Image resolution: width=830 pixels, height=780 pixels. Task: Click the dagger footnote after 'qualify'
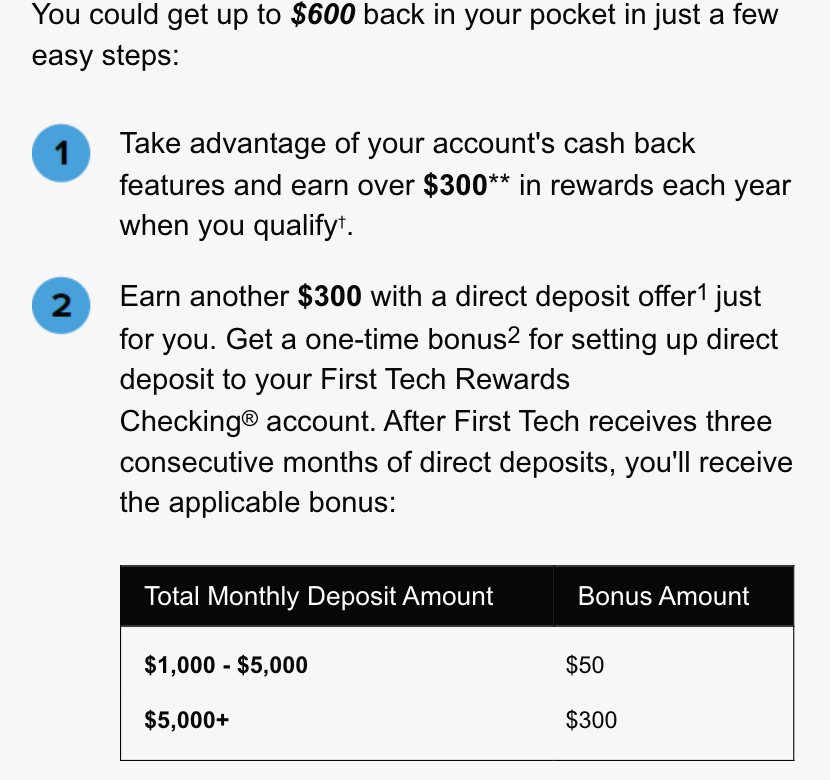coord(342,221)
